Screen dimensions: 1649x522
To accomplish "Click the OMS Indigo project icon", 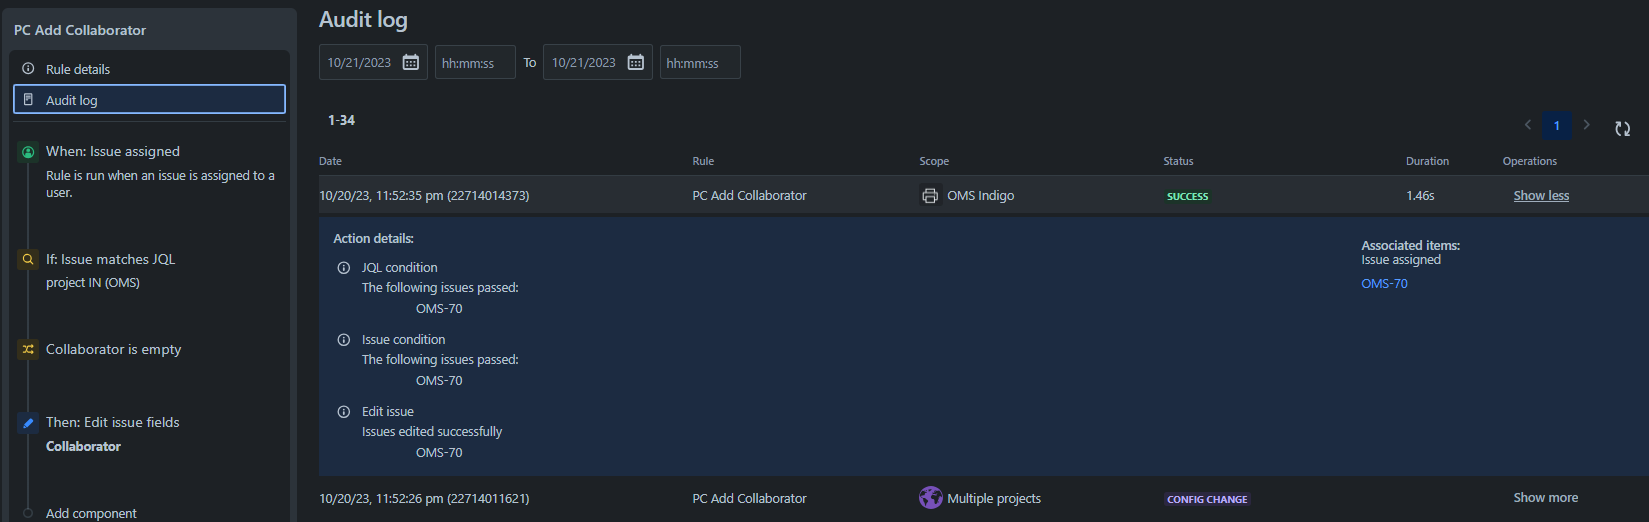I will coord(930,196).
